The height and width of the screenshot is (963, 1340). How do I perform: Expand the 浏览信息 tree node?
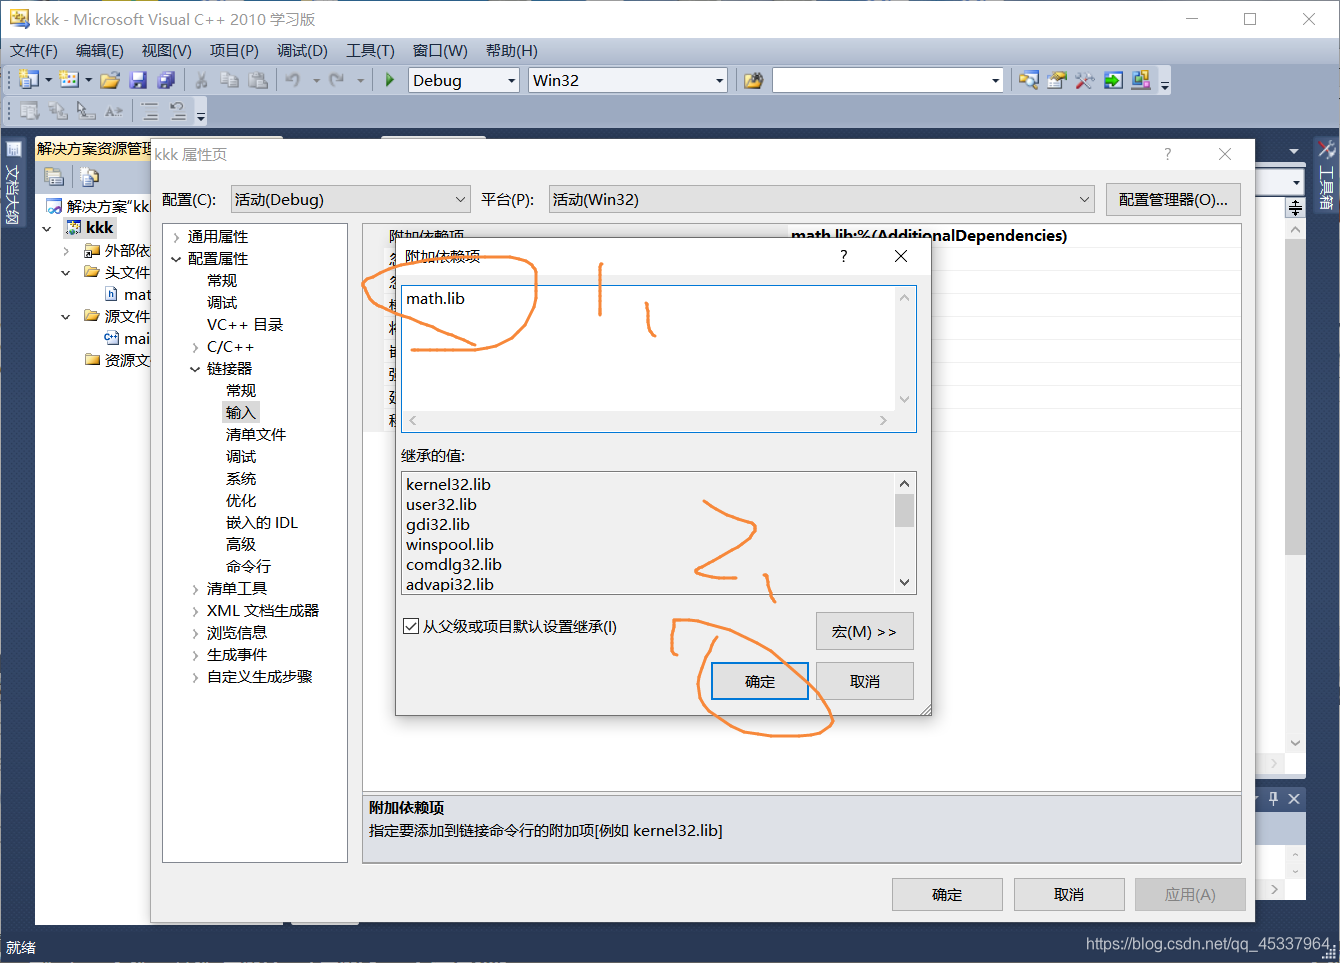pos(196,633)
